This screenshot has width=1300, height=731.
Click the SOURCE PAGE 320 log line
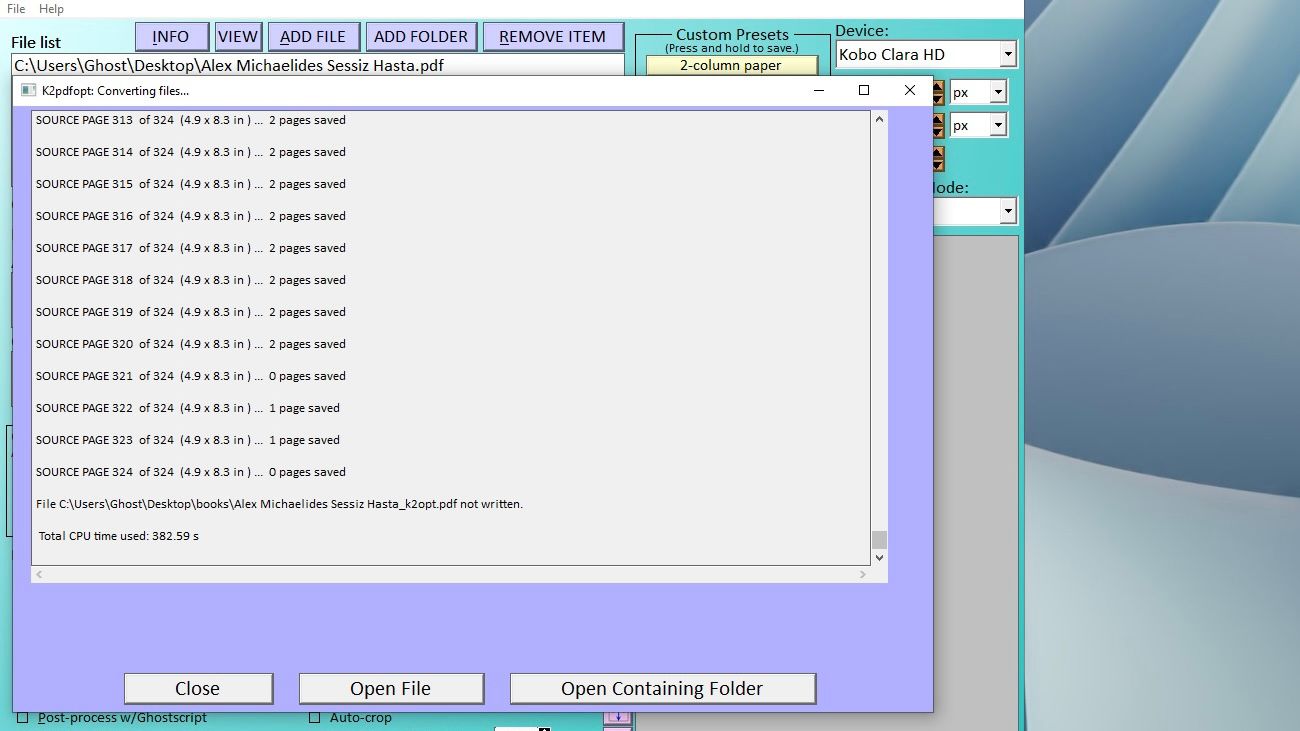pyautogui.click(x=191, y=344)
